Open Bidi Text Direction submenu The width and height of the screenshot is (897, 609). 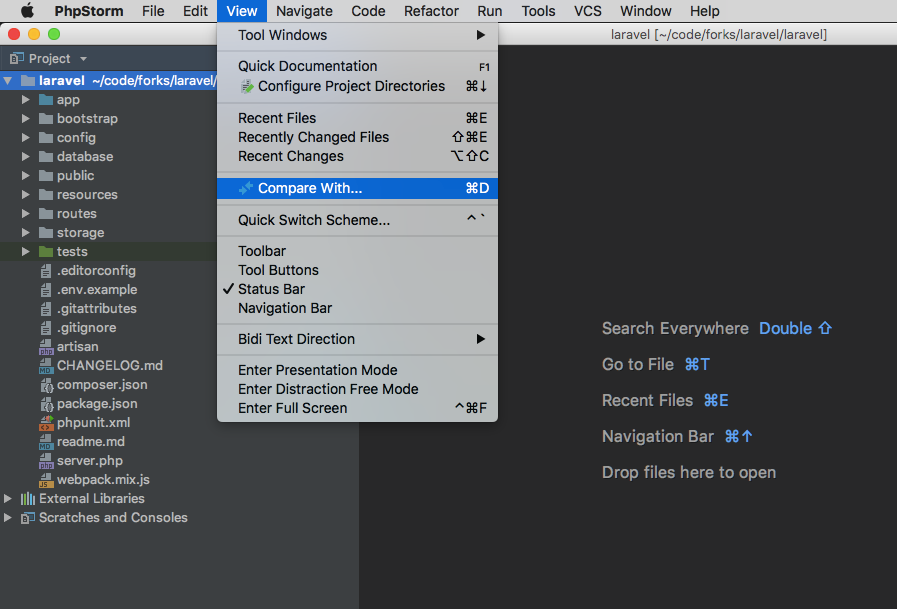(x=357, y=339)
